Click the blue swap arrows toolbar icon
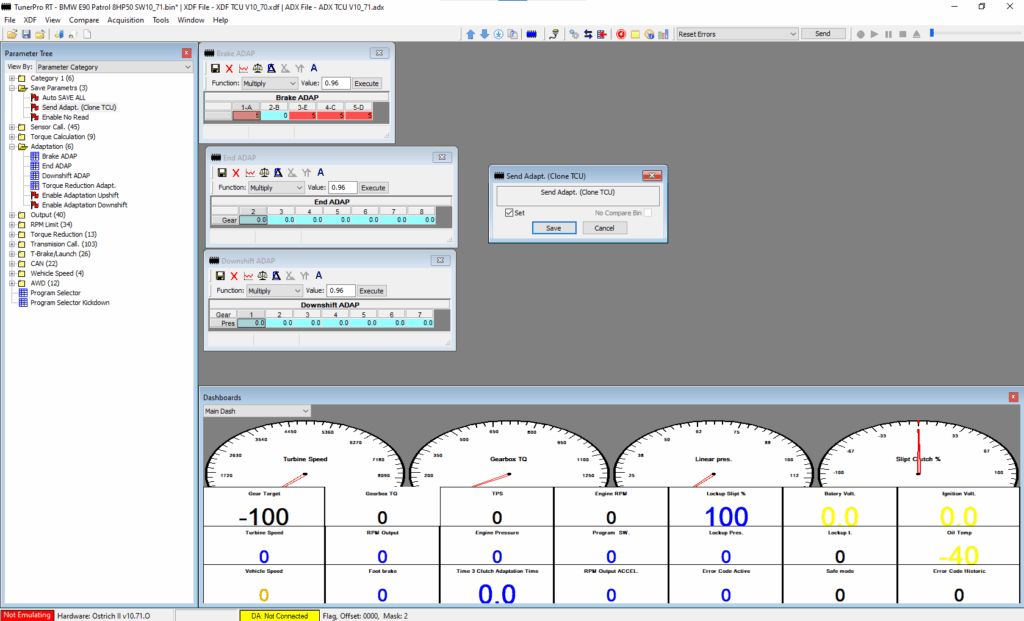Screen dimensions: 1024x621 tap(588, 34)
